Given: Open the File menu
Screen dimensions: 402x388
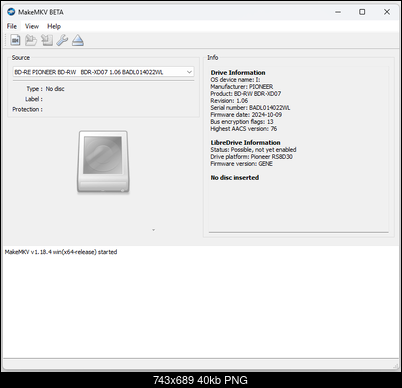Looking at the screenshot, I should coord(12,26).
